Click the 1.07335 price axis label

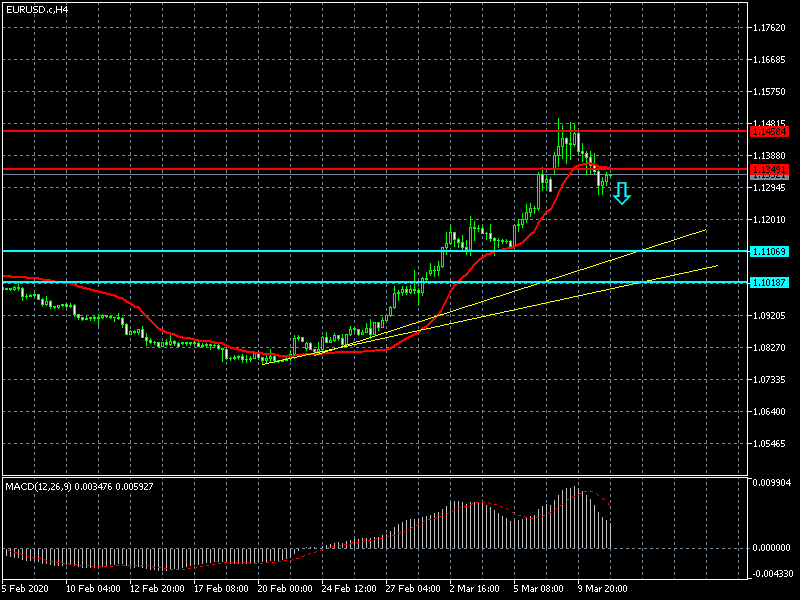point(769,380)
